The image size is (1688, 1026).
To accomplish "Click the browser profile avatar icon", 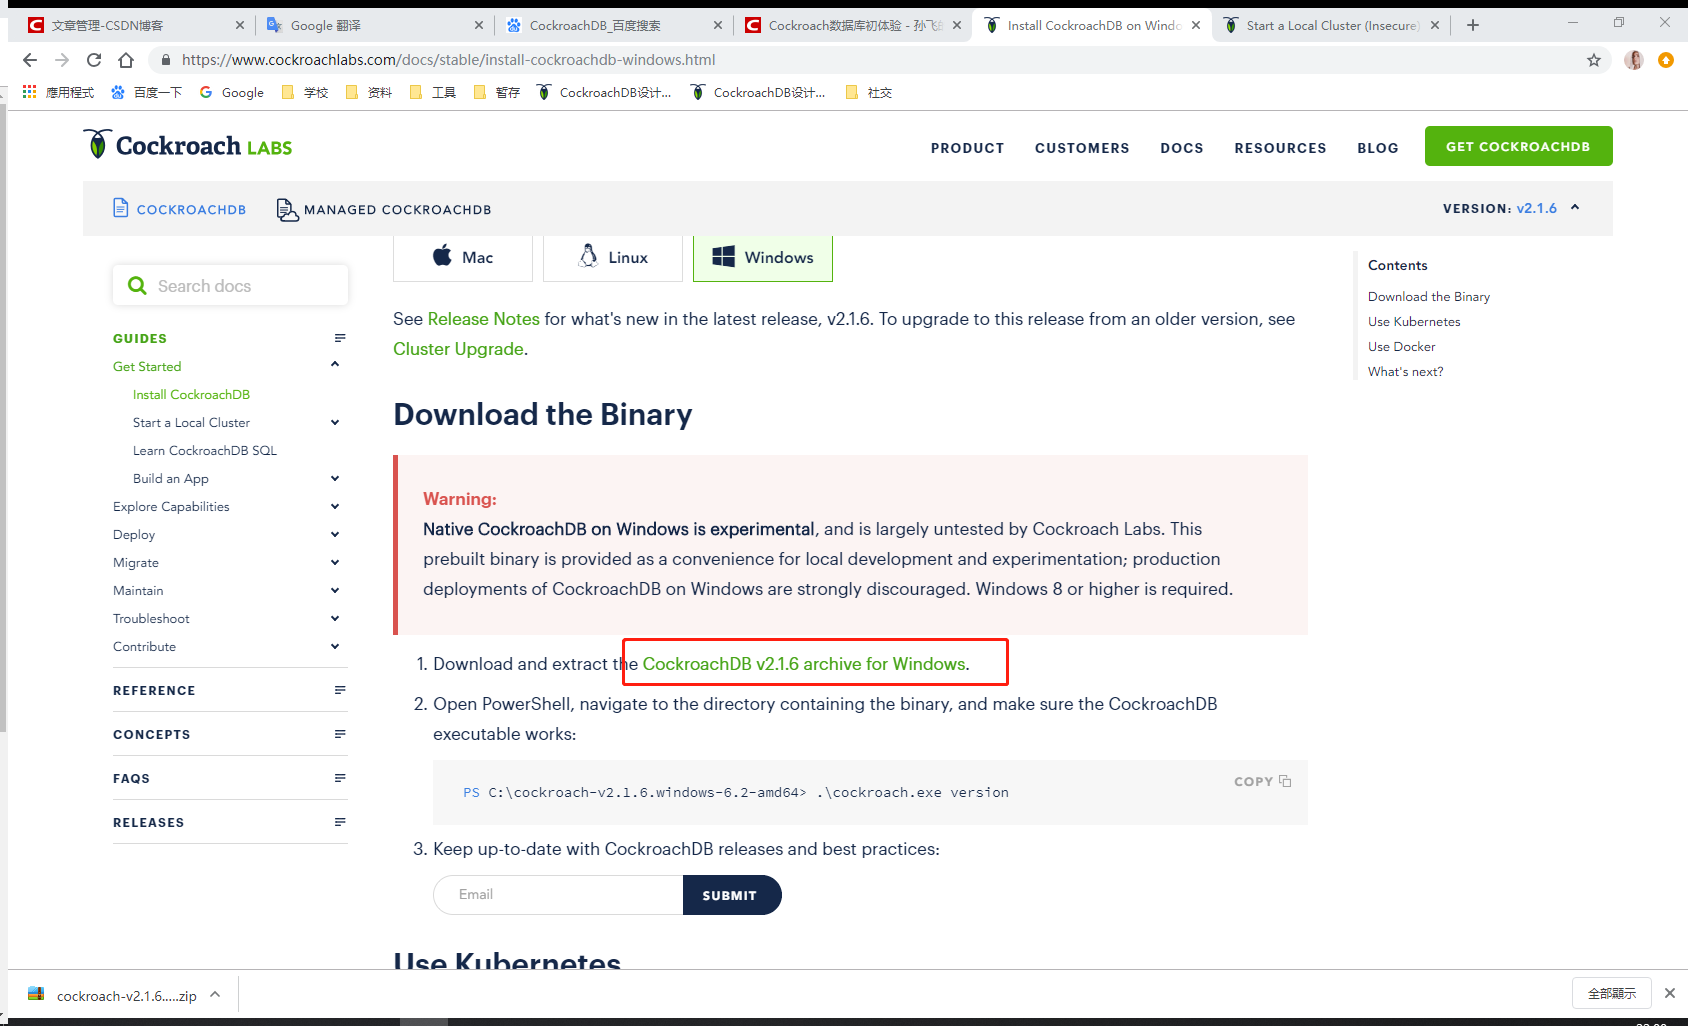I will pyautogui.click(x=1633, y=60).
